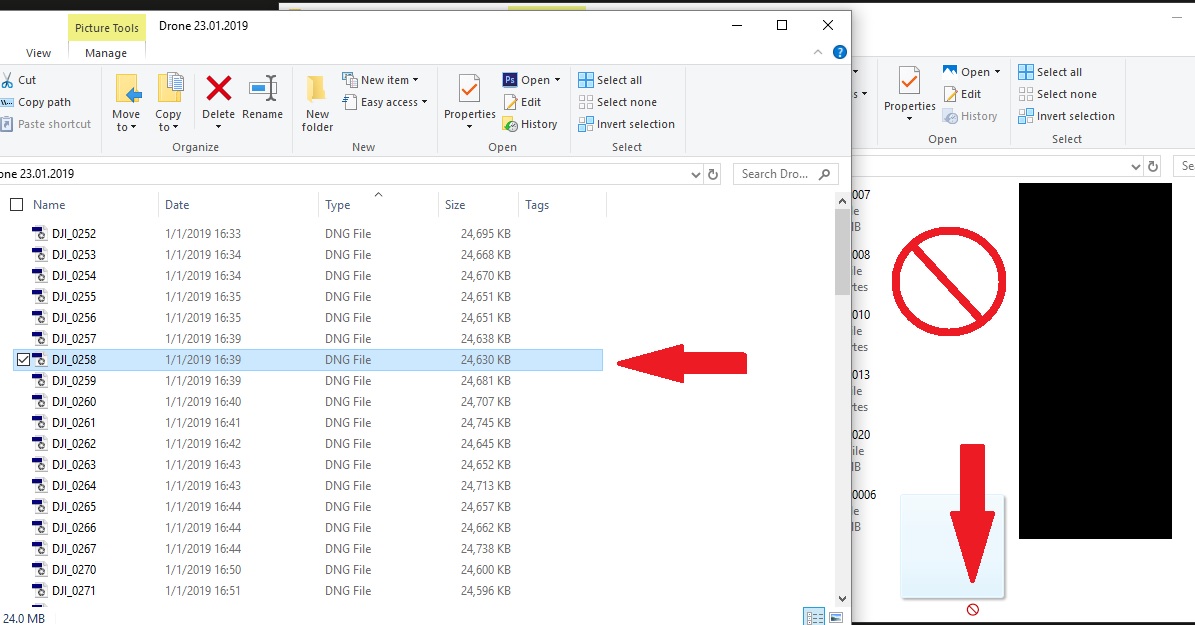Refresh the folder view
Viewport: 1195px width, 625px height.
point(712,173)
